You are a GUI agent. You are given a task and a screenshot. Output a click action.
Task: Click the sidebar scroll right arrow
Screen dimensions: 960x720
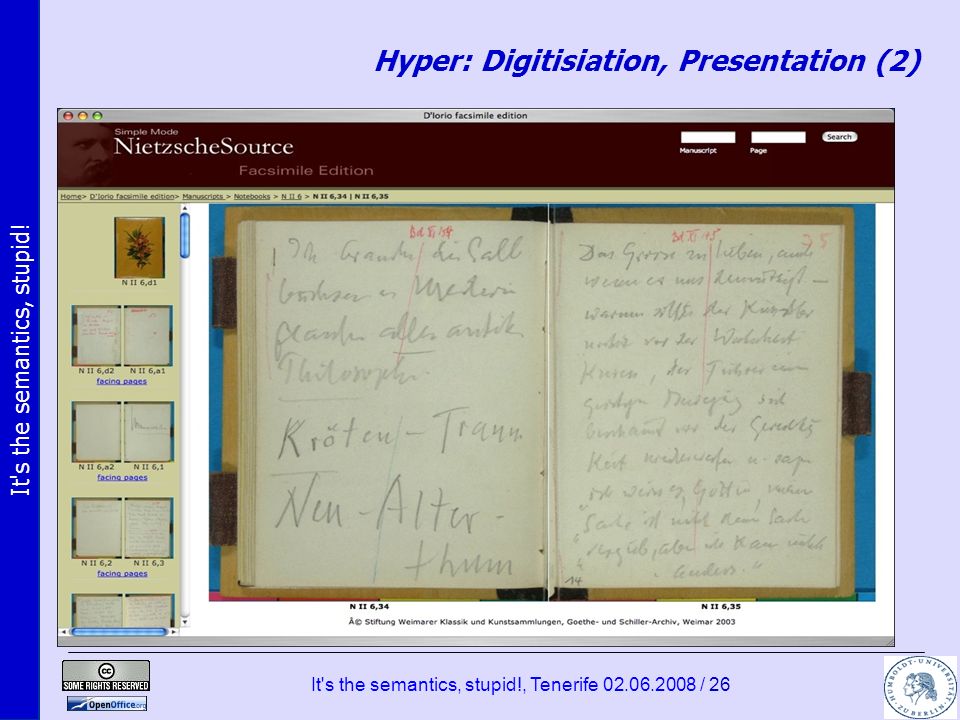pyautogui.click(x=174, y=631)
